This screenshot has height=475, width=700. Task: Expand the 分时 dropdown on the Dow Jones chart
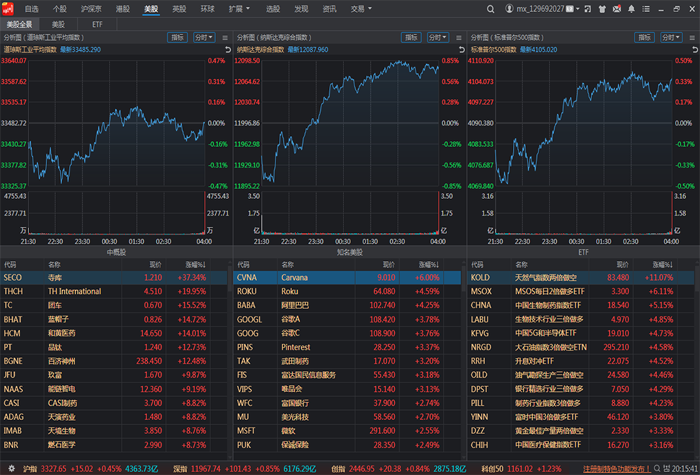pyautogui.click(x=203, y=37)
